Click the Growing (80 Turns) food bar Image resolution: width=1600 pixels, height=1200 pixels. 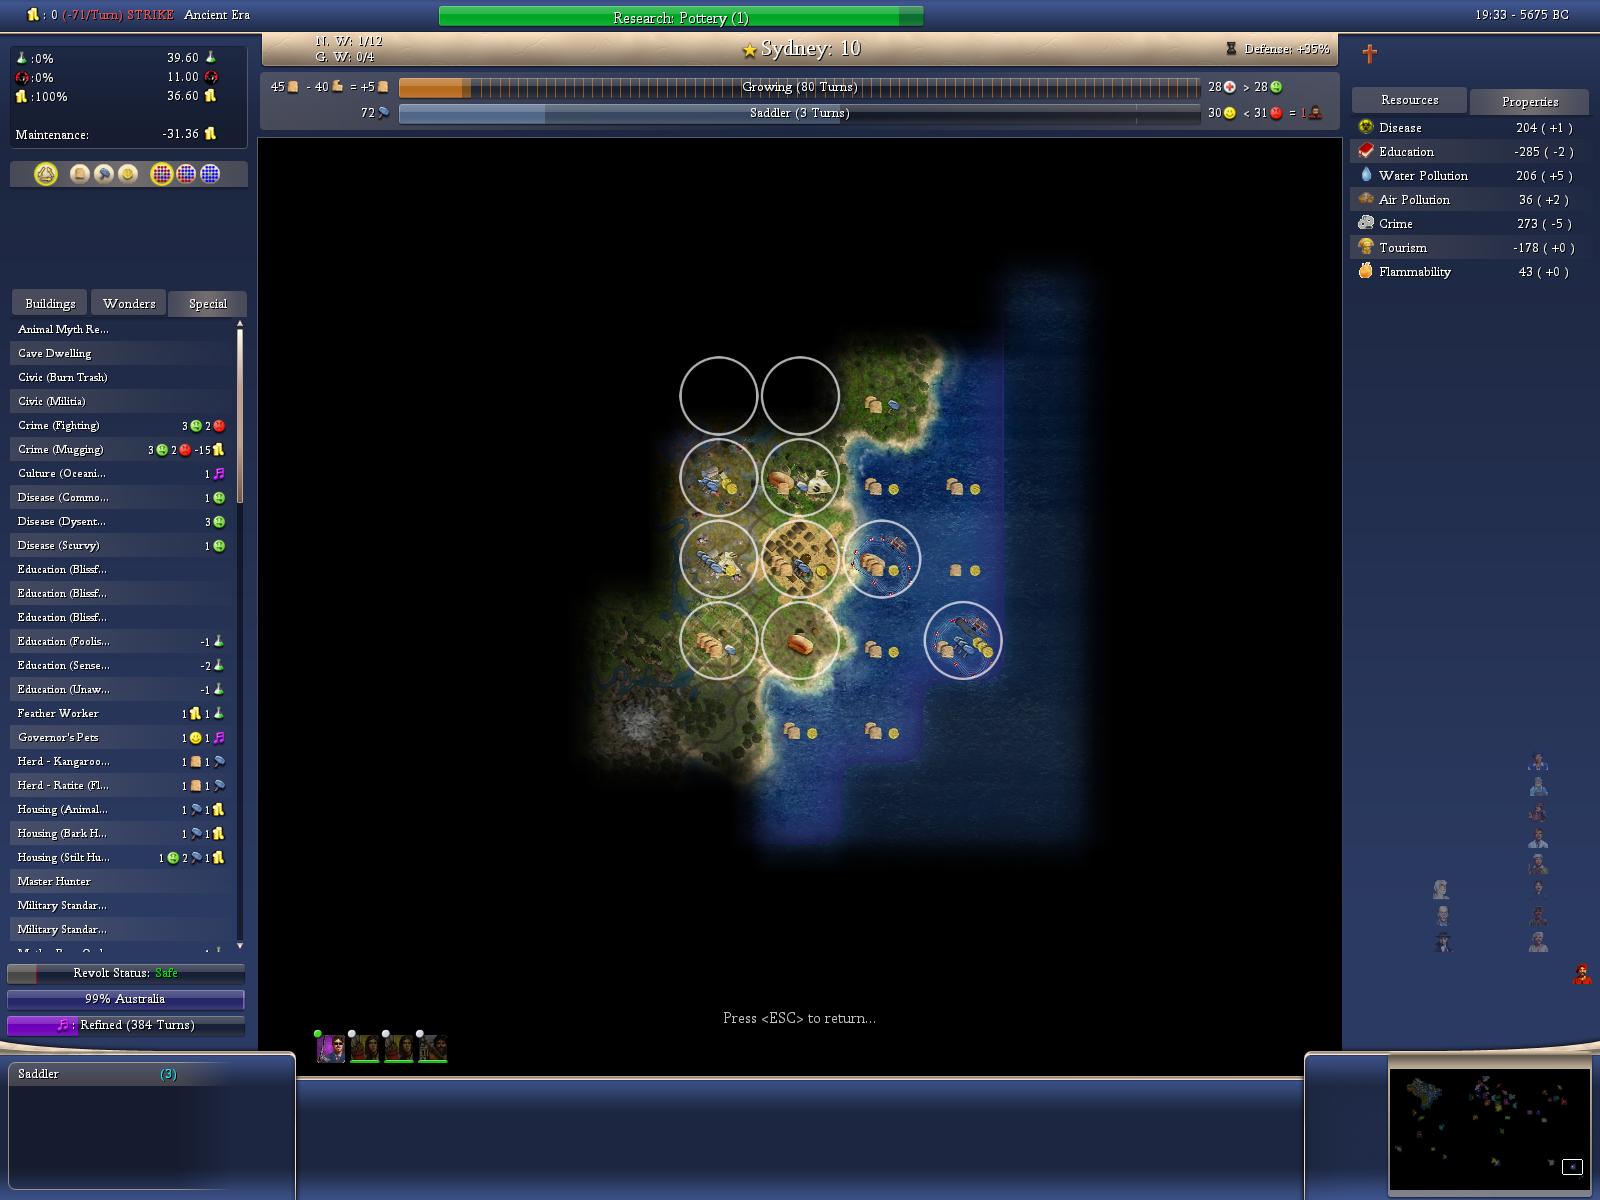click(x=799, y=87)
